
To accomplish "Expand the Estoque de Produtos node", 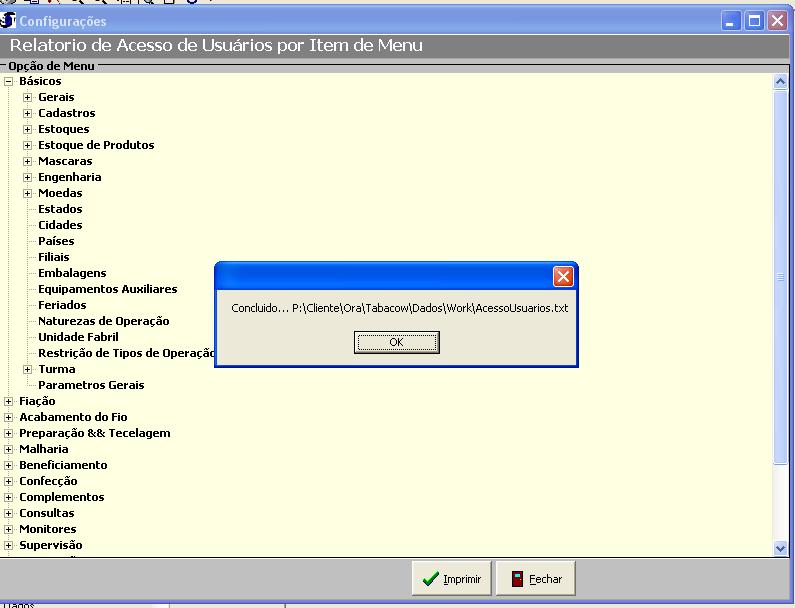I will coord(28,145).
